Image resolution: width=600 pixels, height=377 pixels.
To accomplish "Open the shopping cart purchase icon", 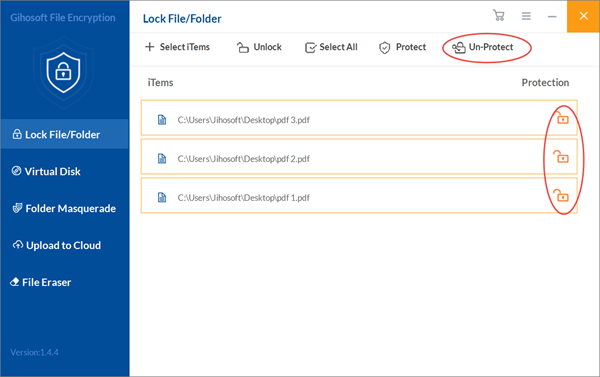I will click(x=499, y=16).
